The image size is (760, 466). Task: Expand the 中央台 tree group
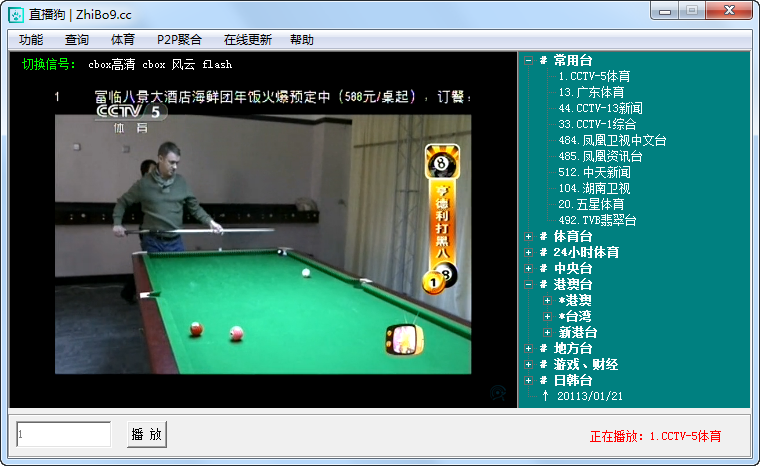tap(528, 269)
